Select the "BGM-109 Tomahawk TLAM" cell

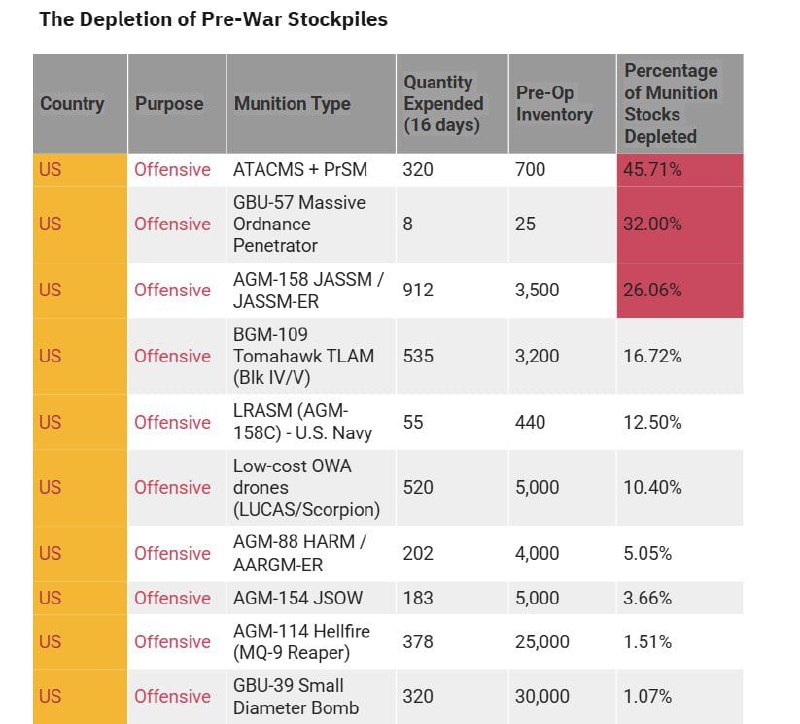(292, 356)
